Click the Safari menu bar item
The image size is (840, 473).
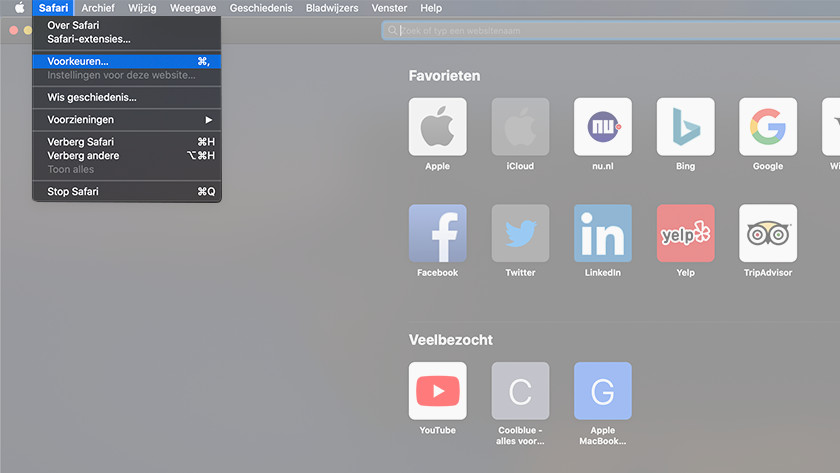tap(53, 8)
